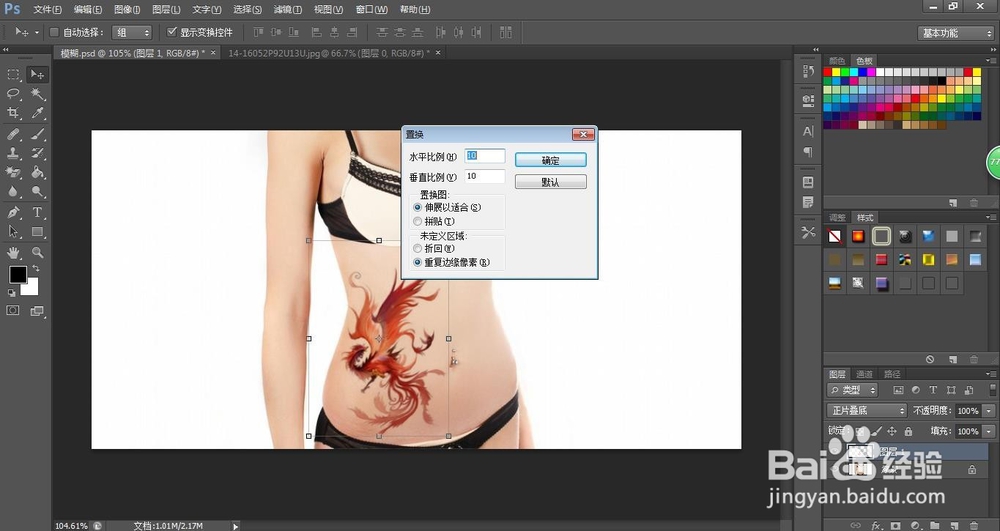
Task: Select the Eyedropper tool
Action: coord(38,113)
